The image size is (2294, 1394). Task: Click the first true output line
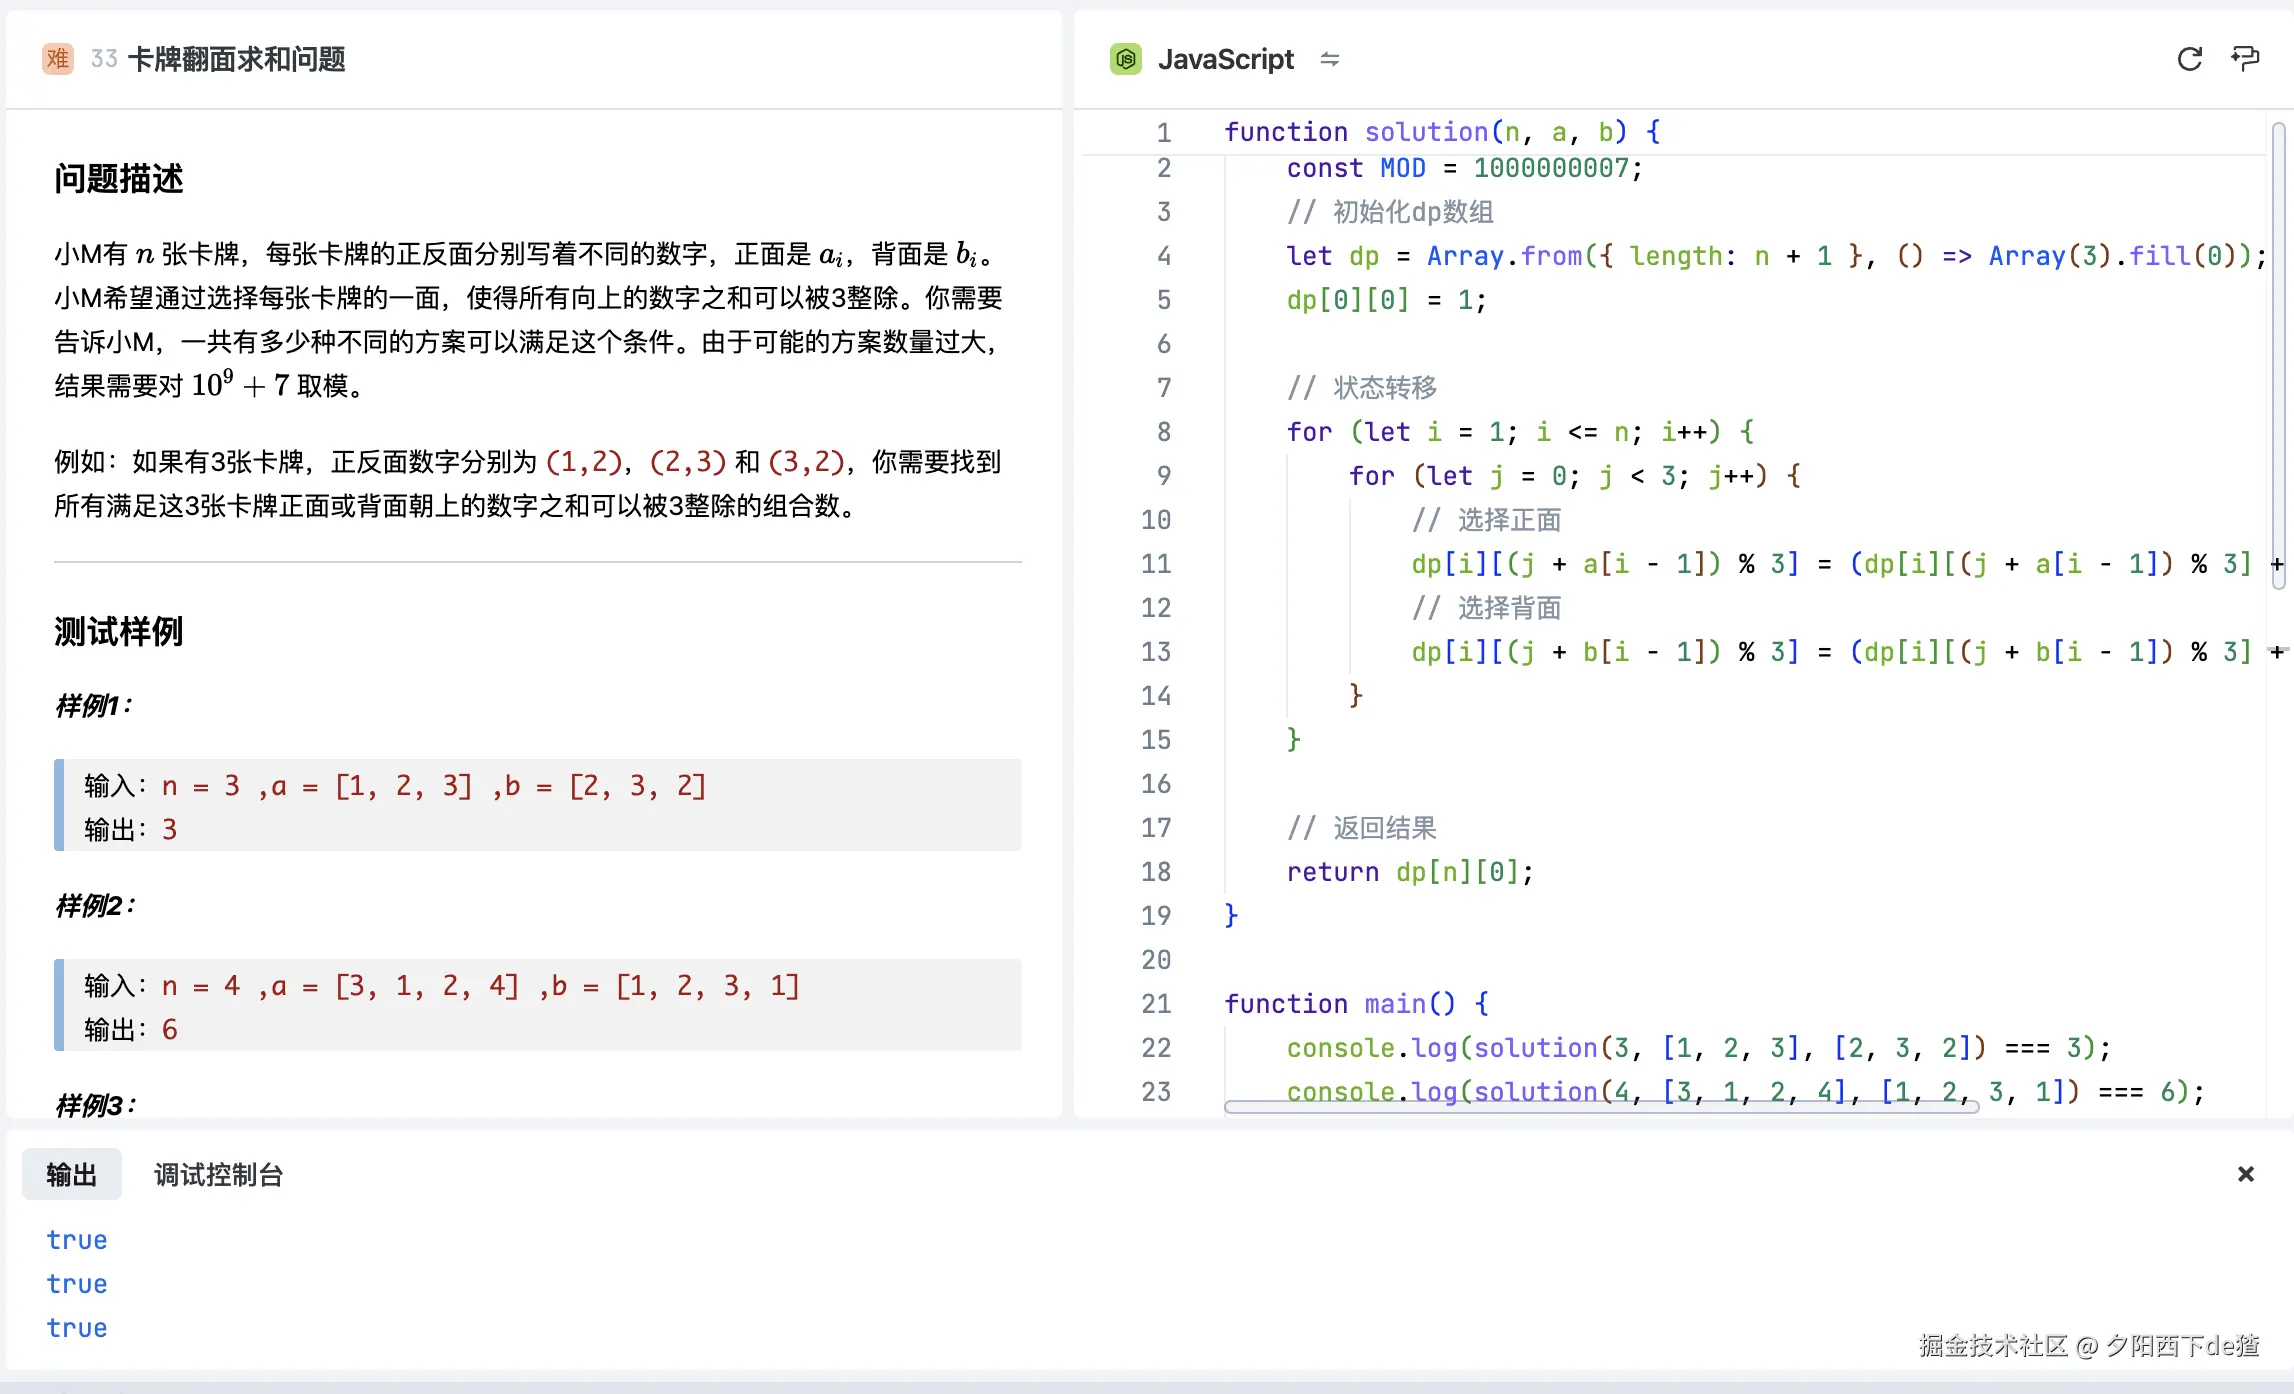click(x=77, y=1240)
